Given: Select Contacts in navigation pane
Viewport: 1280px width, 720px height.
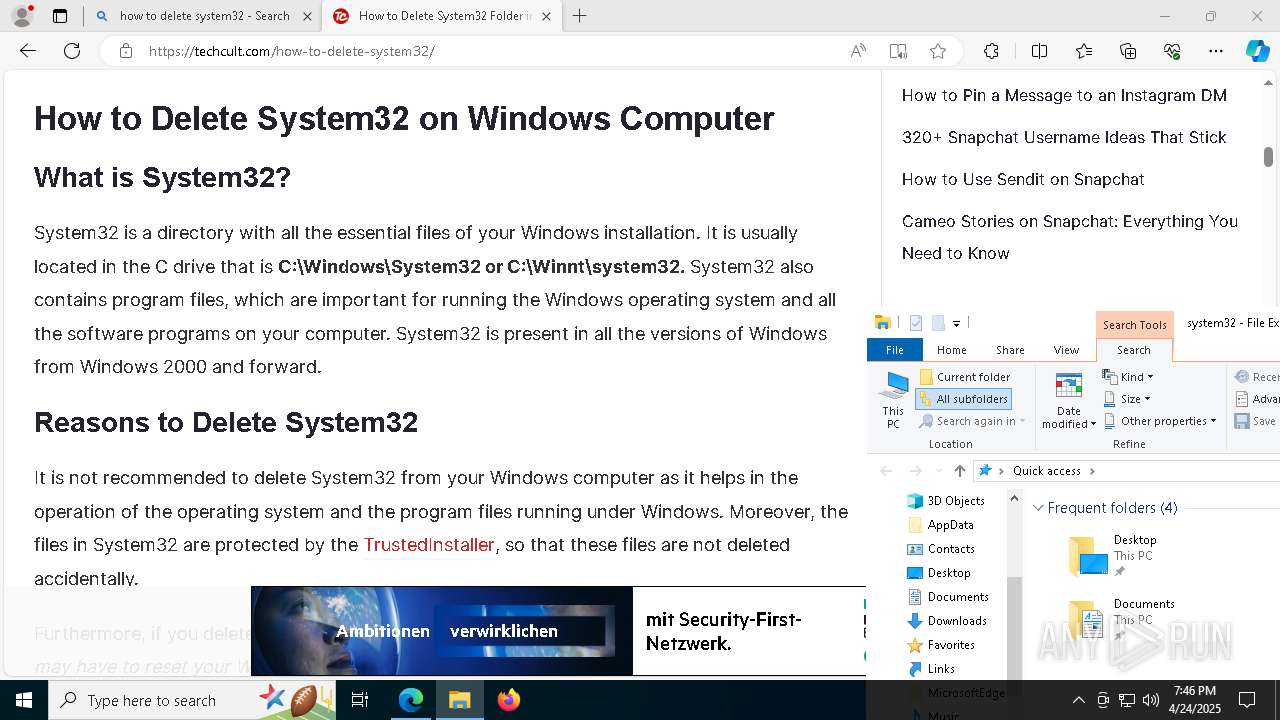Looking at the screenshot, I should coord(941,549).
